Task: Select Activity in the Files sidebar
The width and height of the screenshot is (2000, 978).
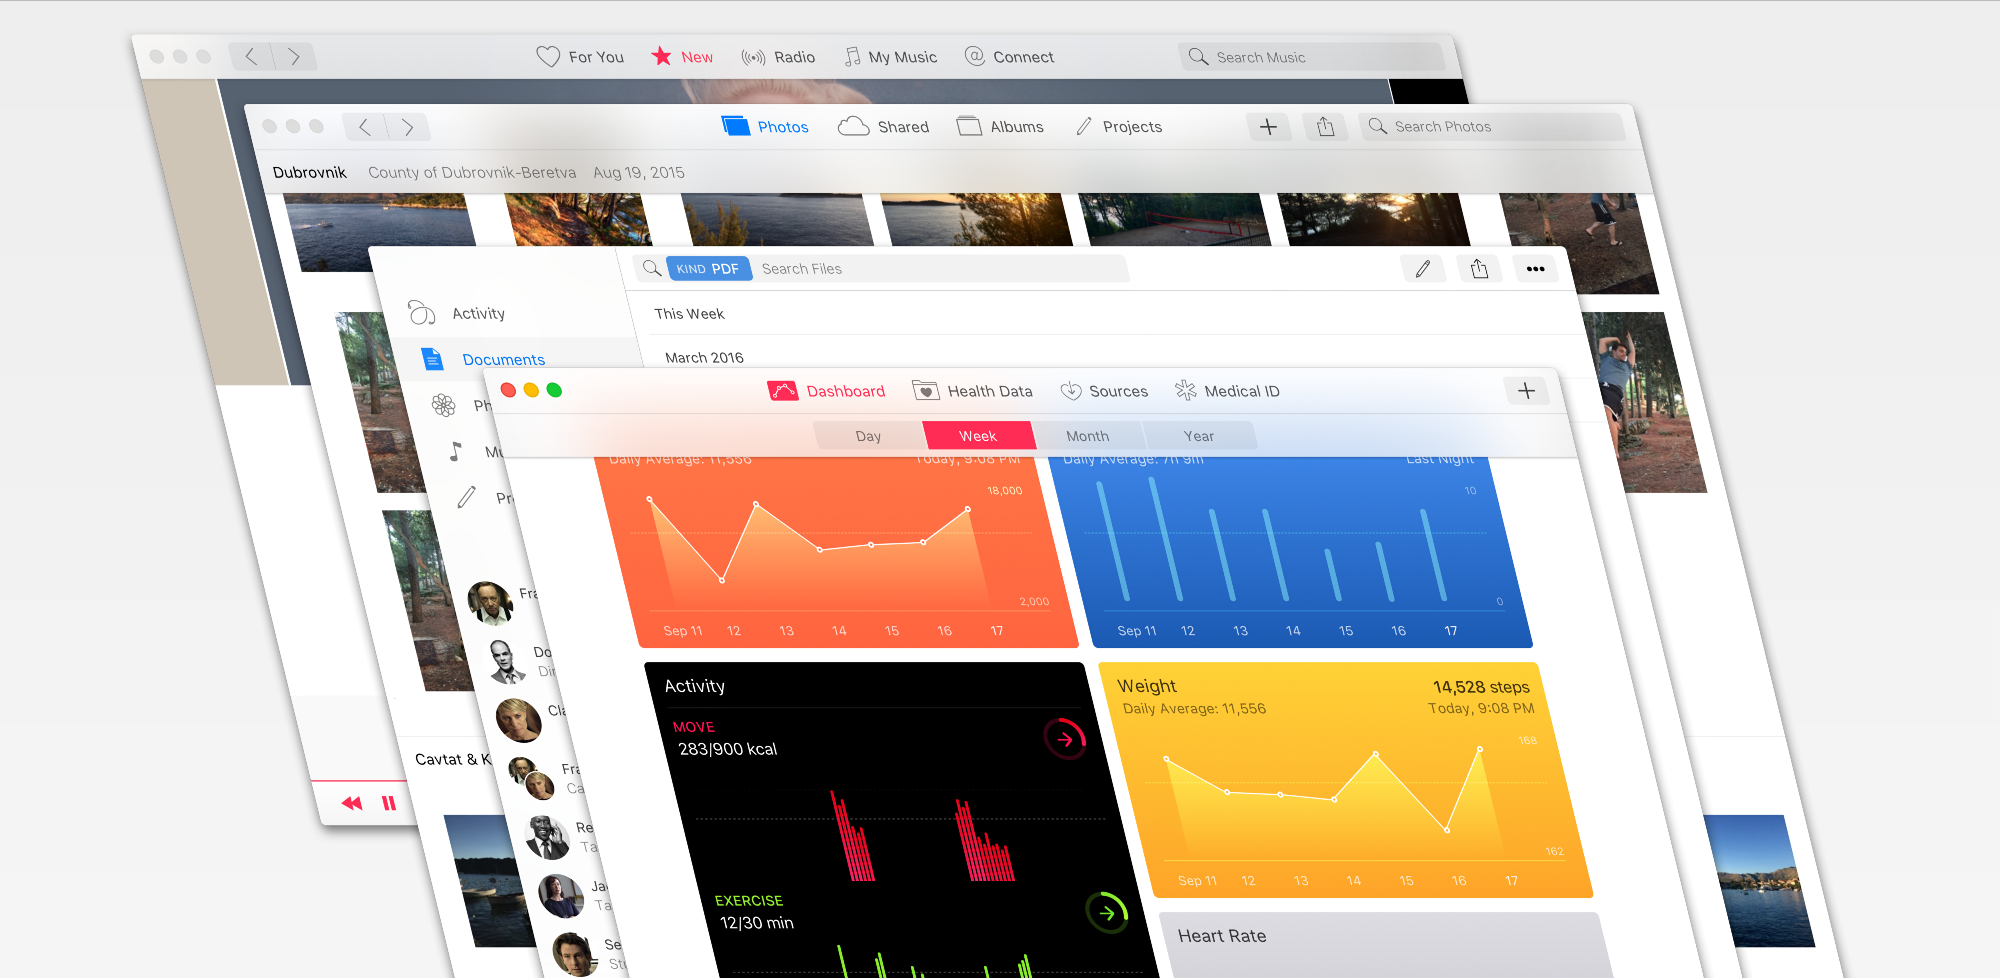Action: coord(457,313)
